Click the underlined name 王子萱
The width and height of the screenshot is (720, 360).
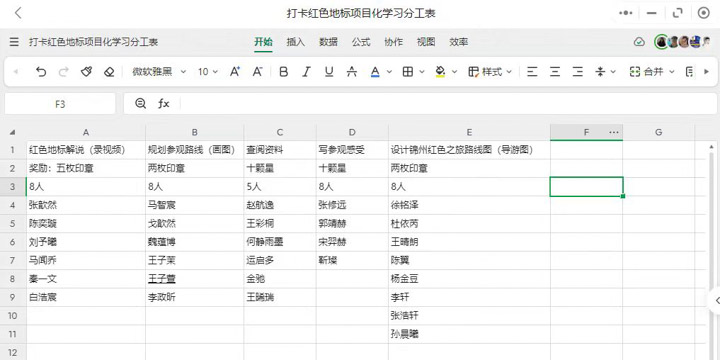coord(161,279)
